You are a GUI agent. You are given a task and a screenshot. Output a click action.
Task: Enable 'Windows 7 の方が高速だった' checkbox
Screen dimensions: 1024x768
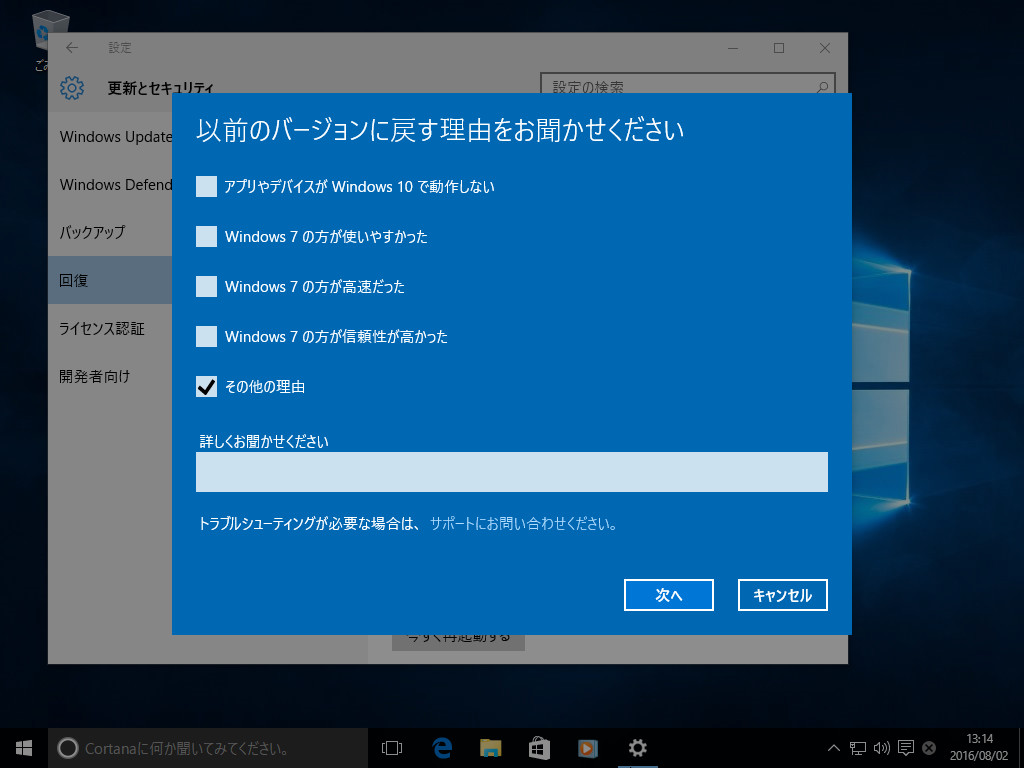click(x=206, y=287)
